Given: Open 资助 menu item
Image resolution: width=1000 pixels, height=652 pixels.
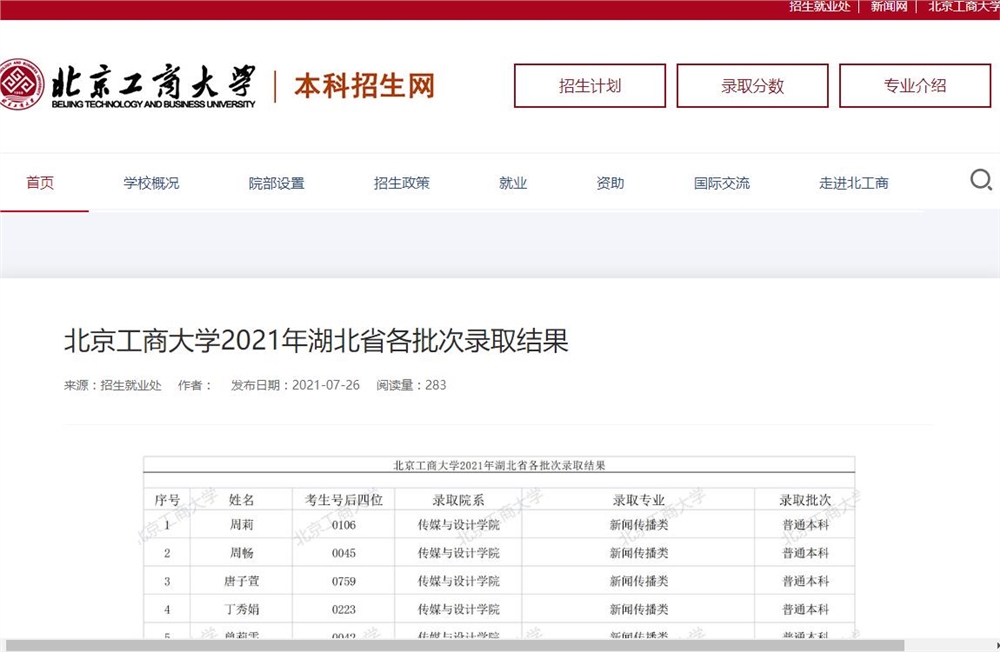Looking at the screenshot, I should pos(610,183).
